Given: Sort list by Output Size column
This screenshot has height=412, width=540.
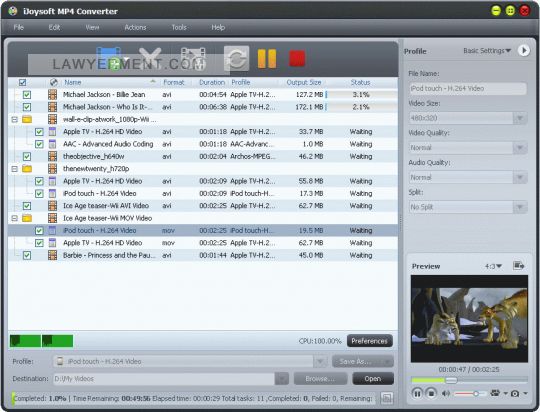Looking at the screenshot, I should pos(304,82).
